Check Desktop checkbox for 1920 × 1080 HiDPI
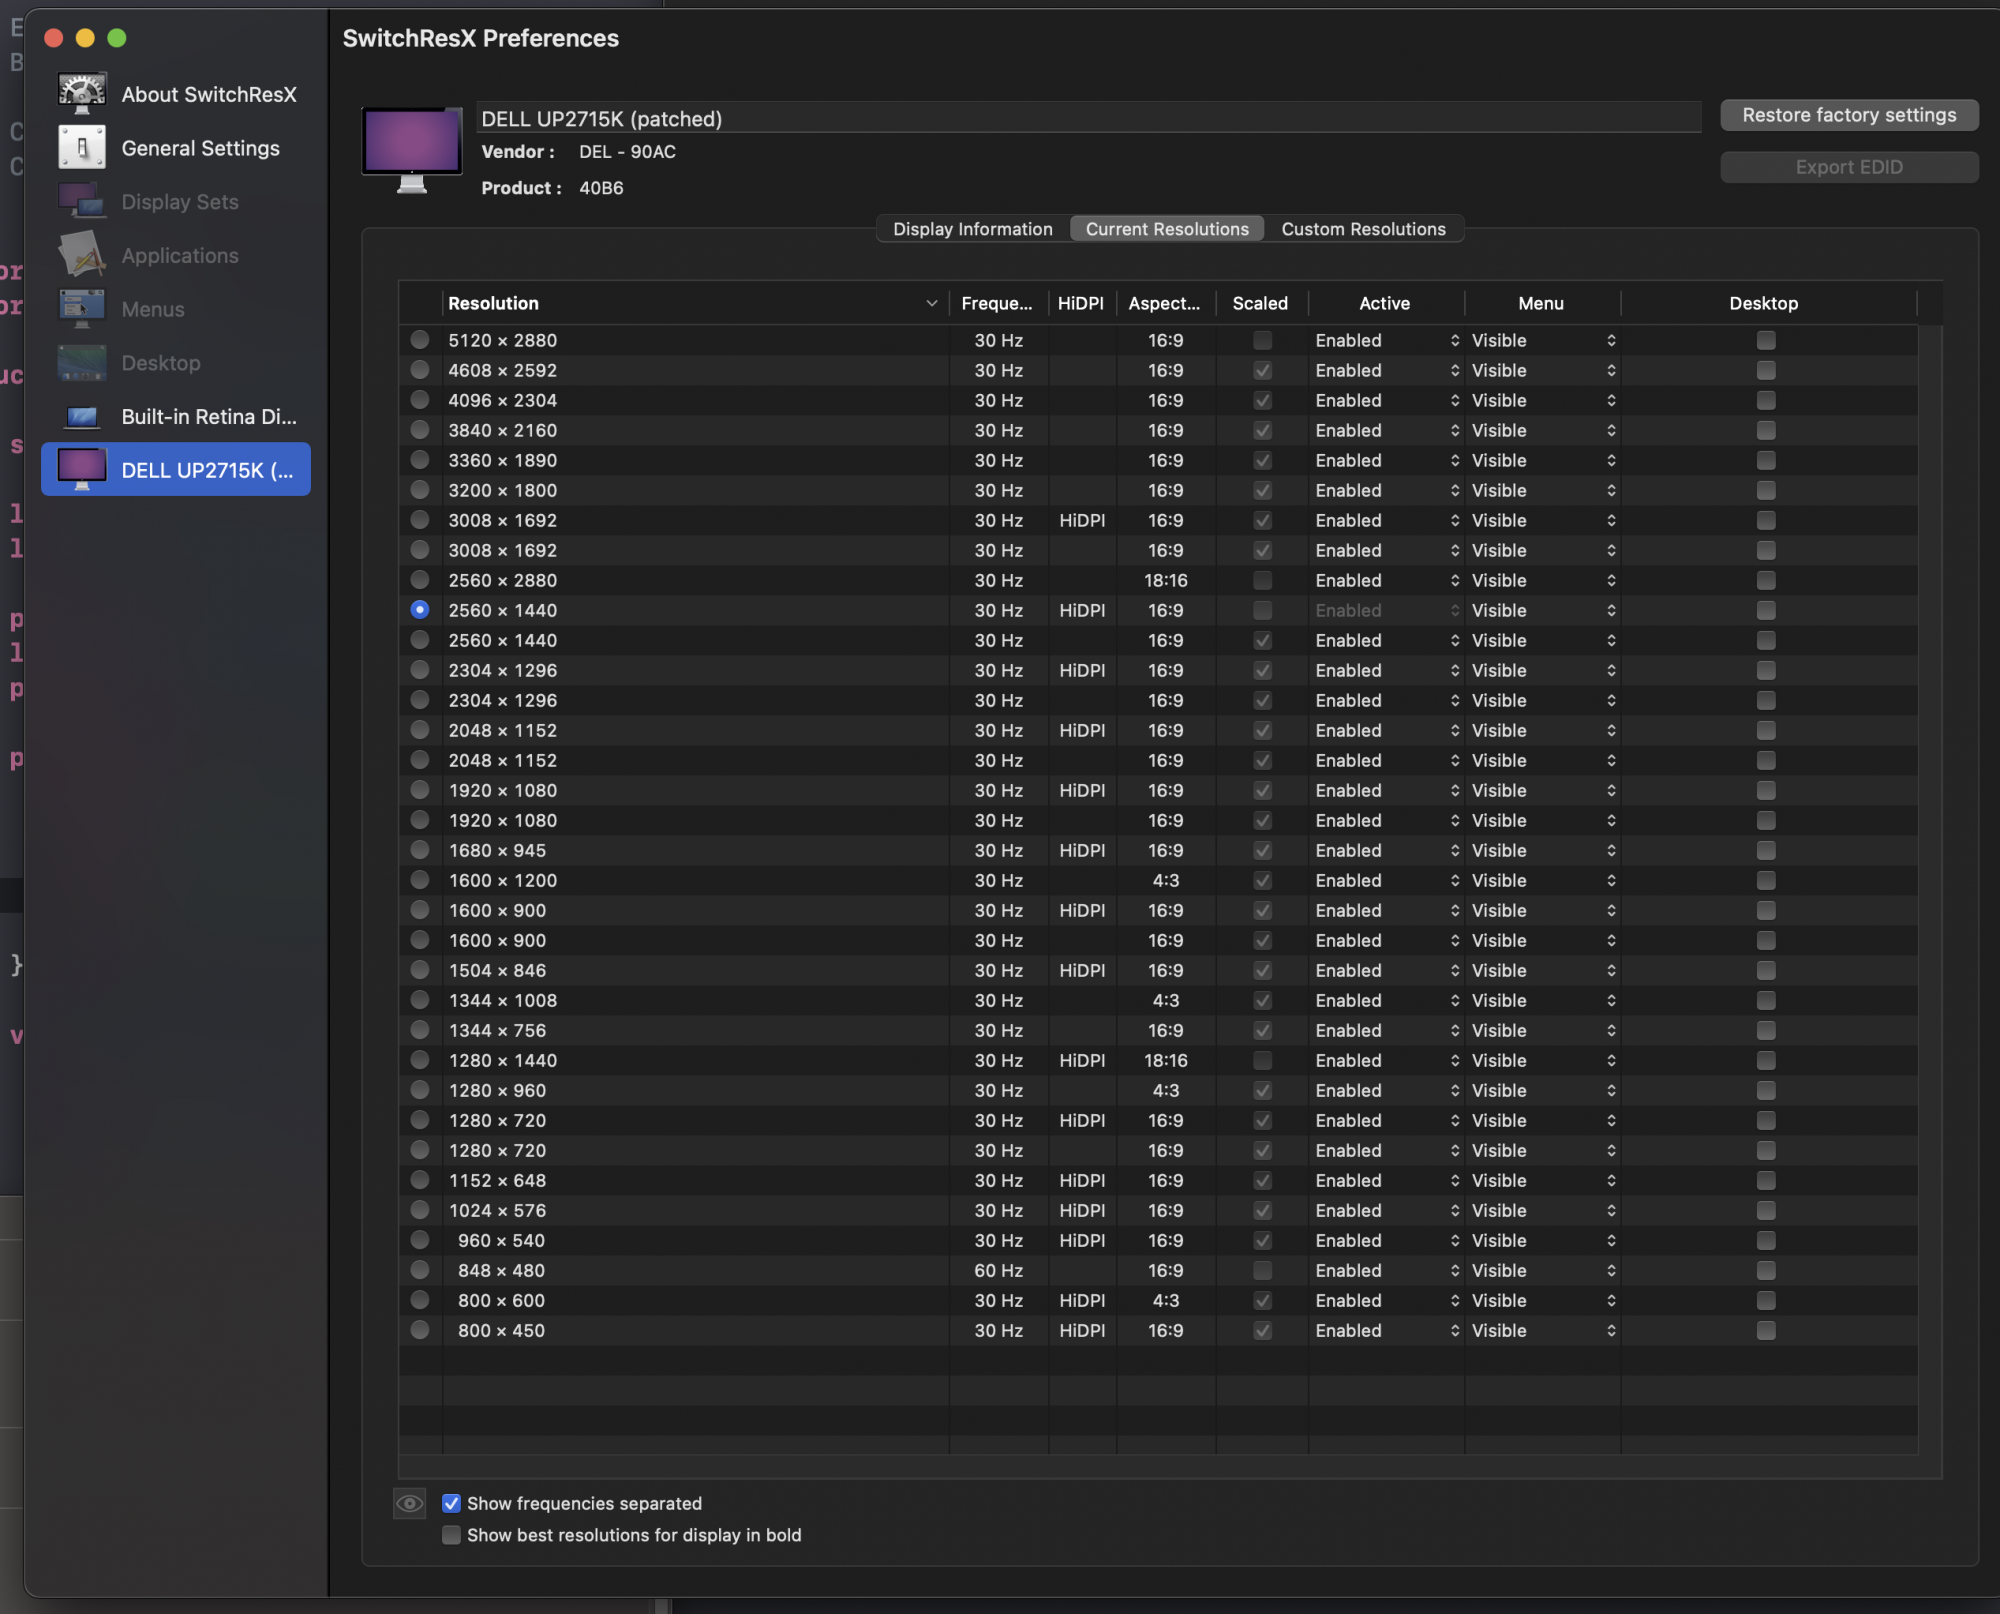Viewport: 2000px width, 1614px height. pos(1765,790)
